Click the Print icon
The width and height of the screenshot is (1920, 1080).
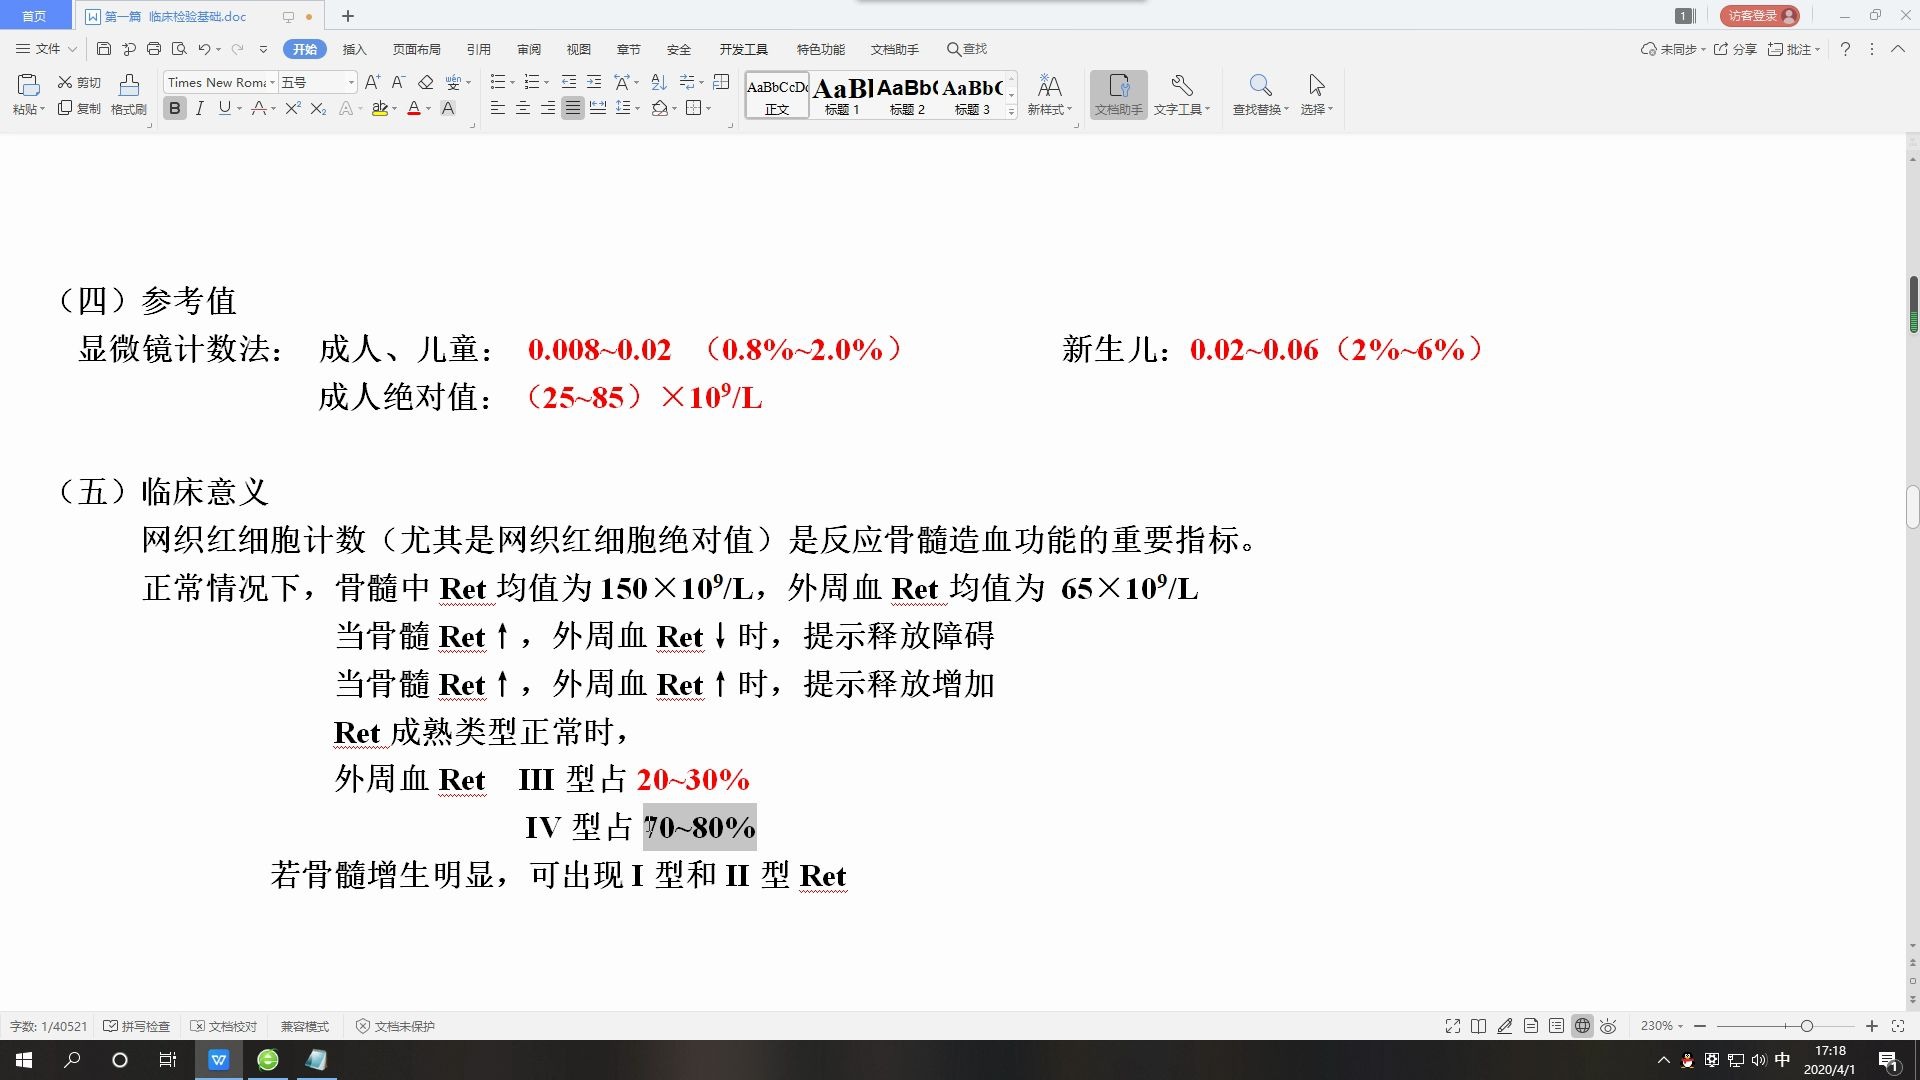[x=153, y=49]
